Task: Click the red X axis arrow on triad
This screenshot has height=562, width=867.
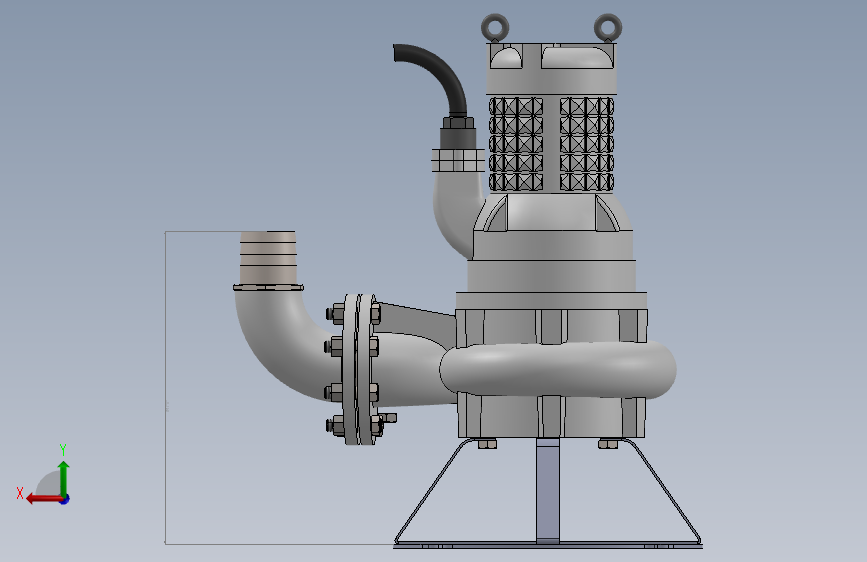Action: pyautogui.click(x=44, y=499)
